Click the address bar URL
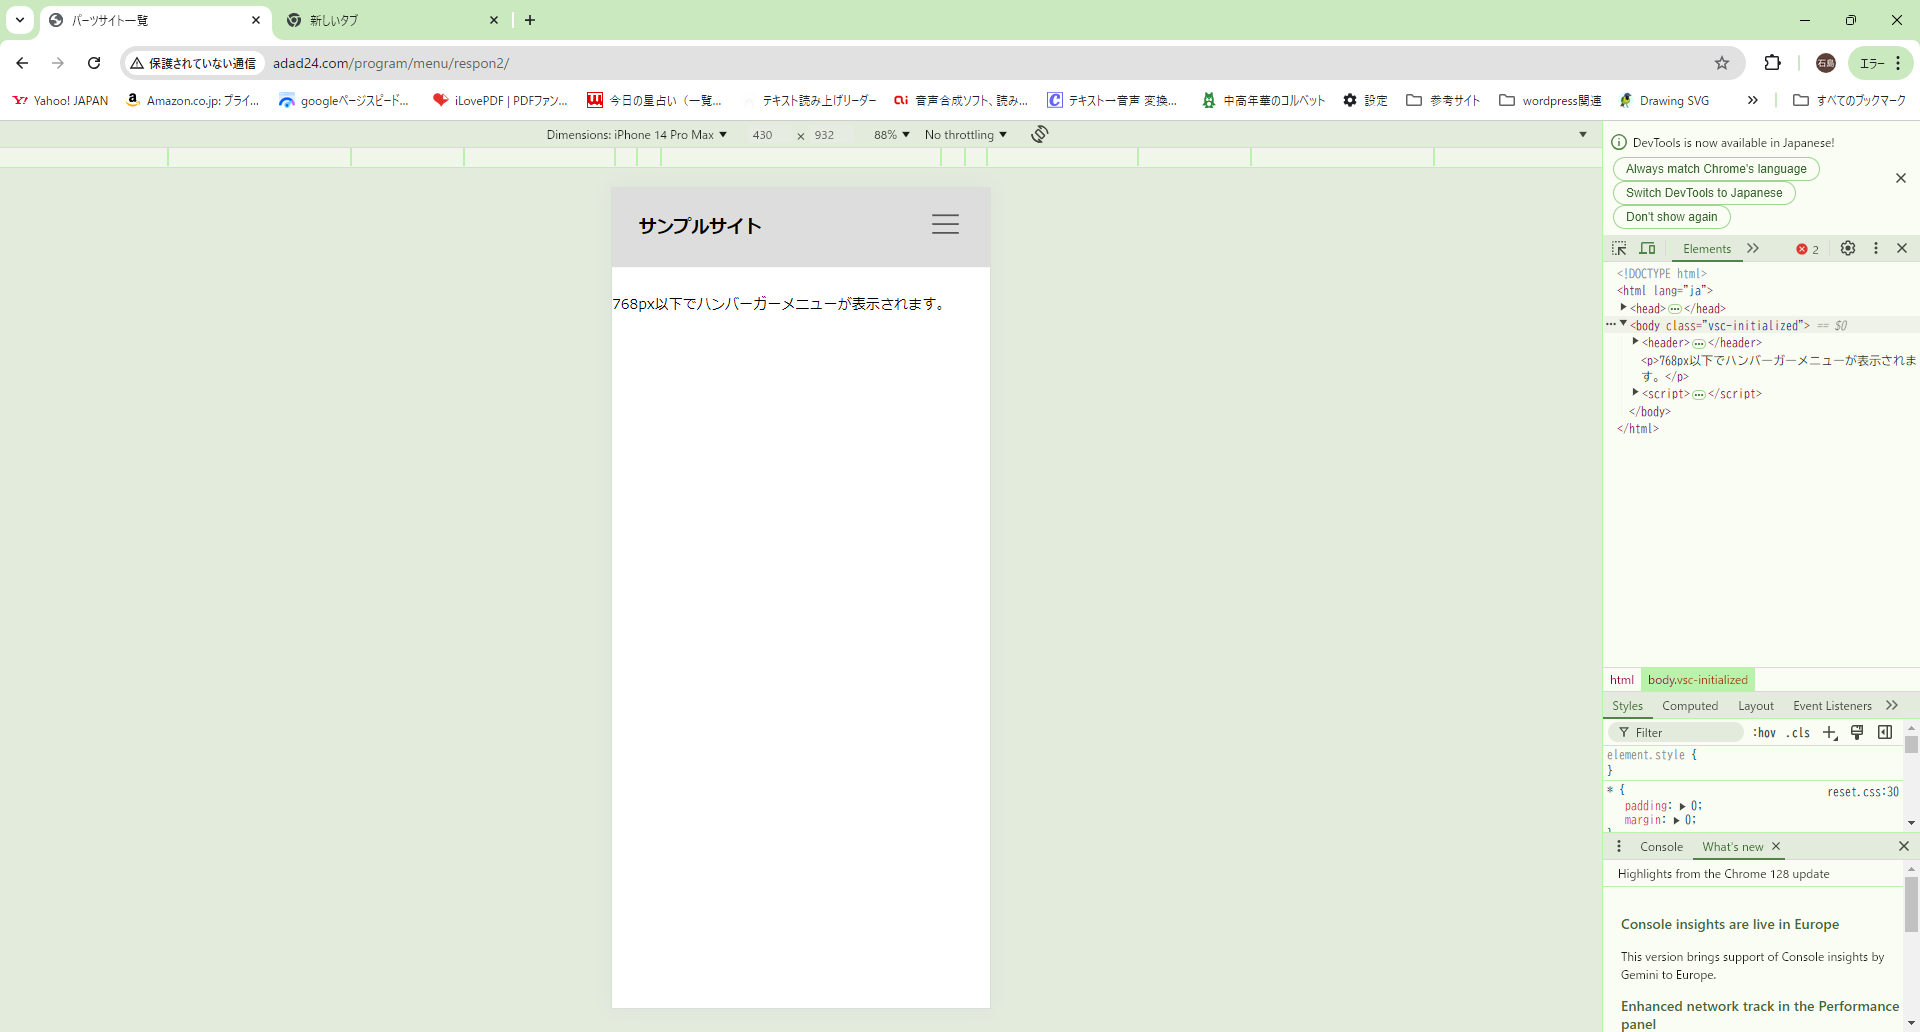The height and width of the screenshot is (1032, 1920). click(x=391, y=63)
